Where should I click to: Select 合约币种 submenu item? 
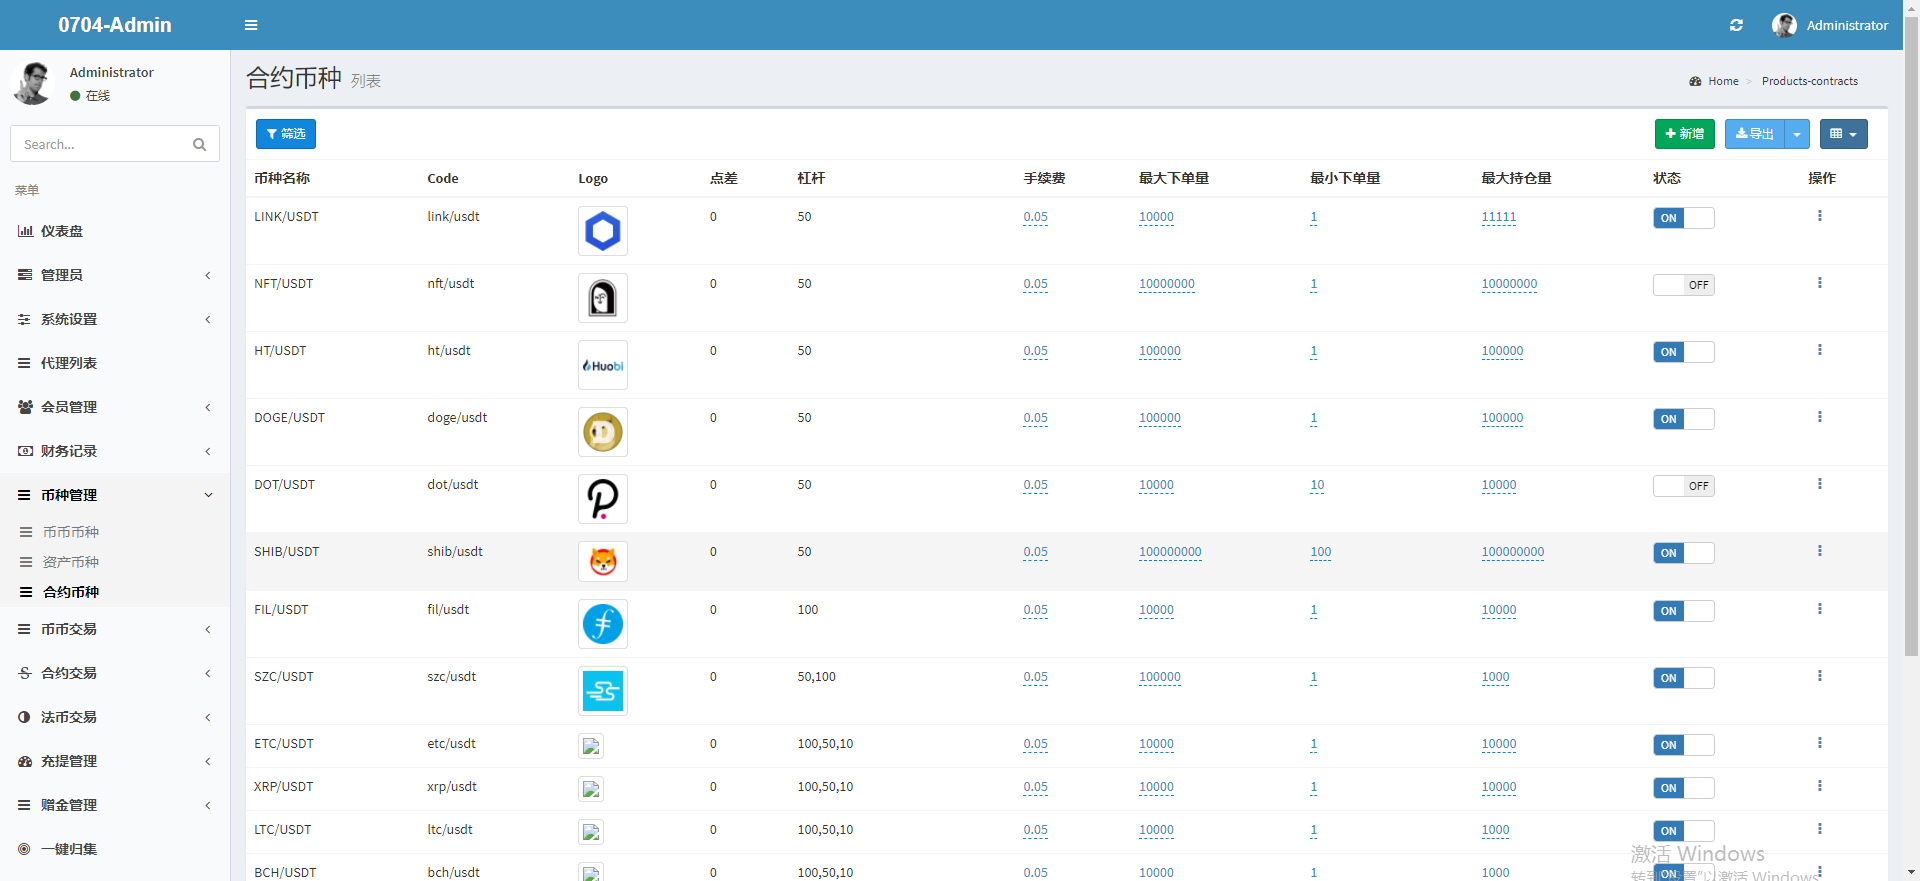[x=115, y=592]
